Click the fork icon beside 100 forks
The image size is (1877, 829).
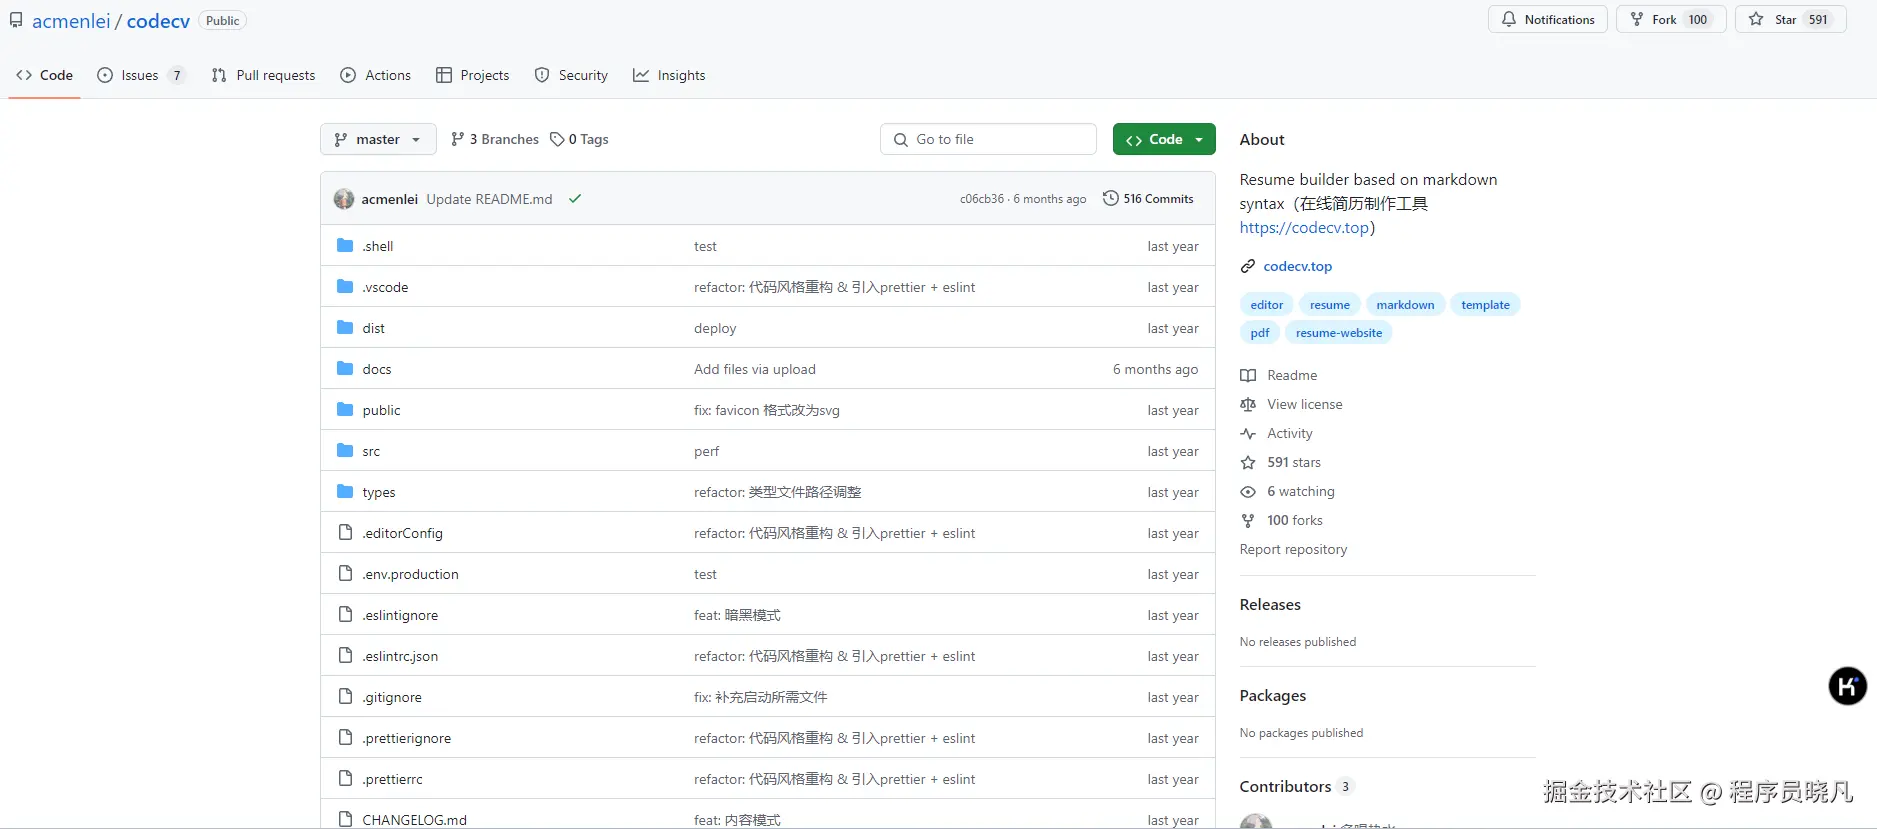[1248, 521]
